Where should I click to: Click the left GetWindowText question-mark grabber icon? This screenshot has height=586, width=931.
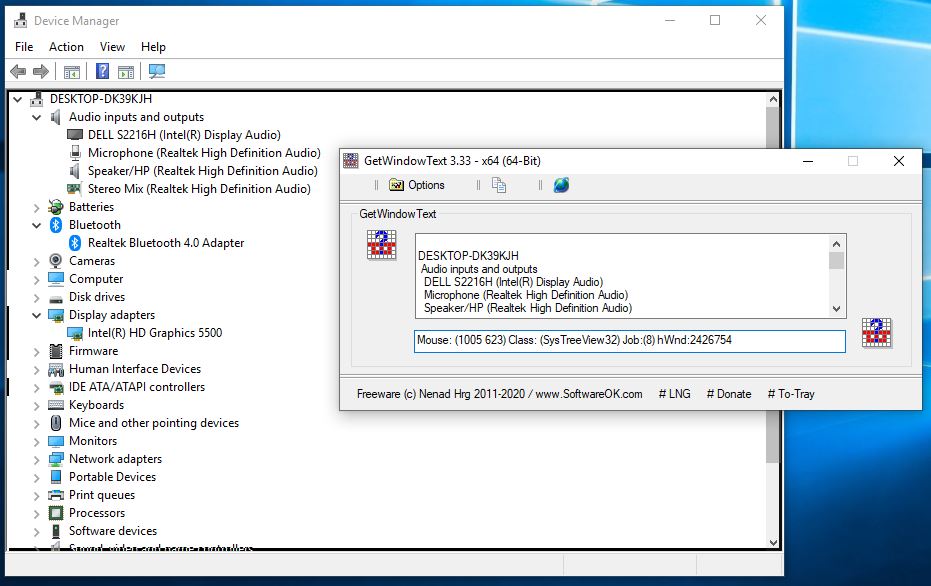(x=381, y=245)
